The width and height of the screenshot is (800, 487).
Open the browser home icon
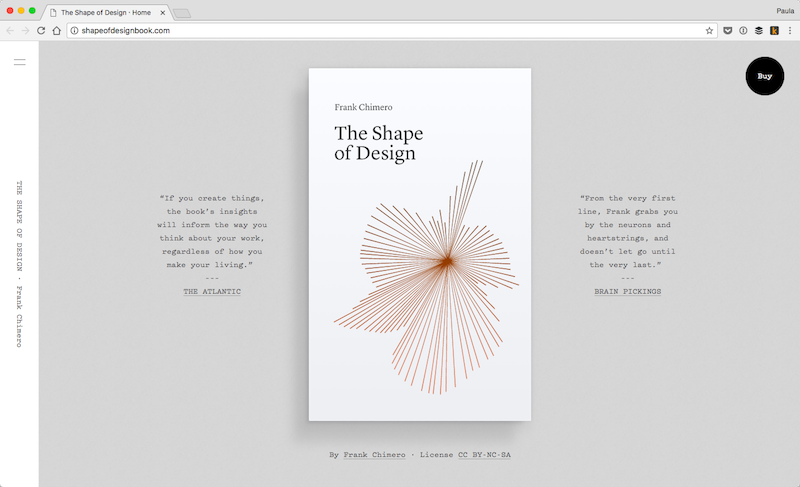(x=57, y=31)
